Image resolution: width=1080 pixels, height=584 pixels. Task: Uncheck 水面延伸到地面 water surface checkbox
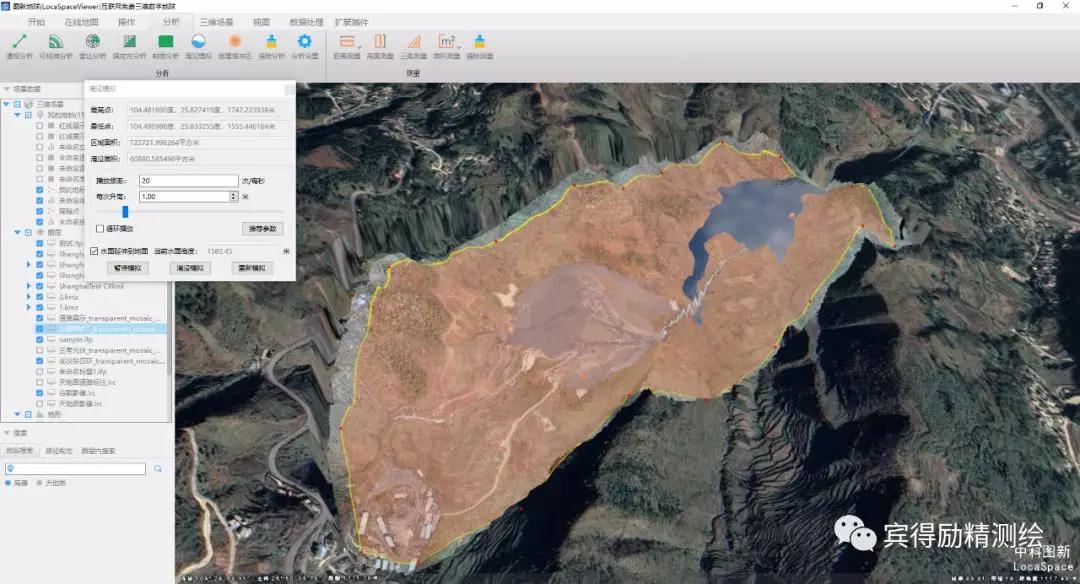[94, 251]
